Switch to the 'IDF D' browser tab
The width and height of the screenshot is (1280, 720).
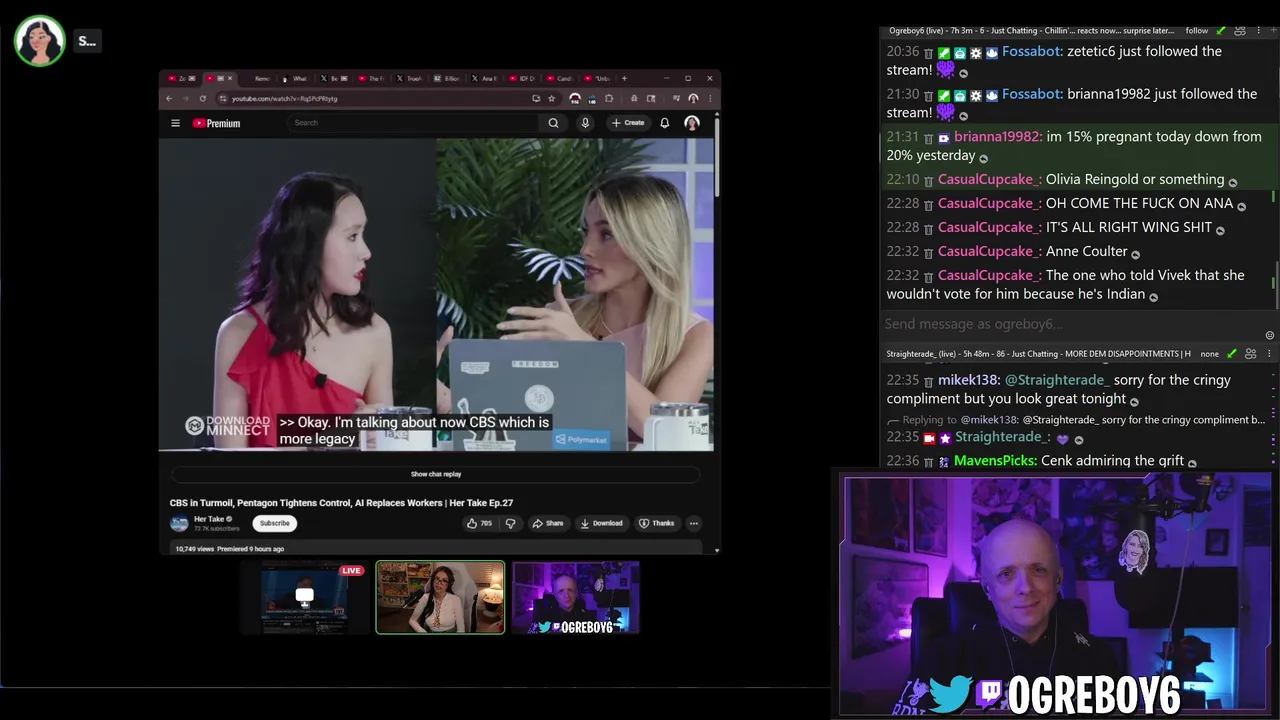tap(524, 78)
